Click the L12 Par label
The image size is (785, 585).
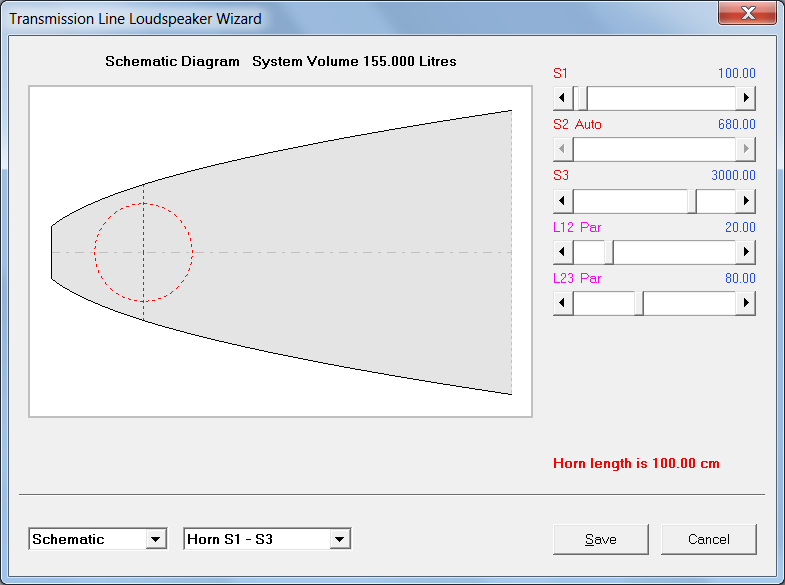(x=577, y=227)
